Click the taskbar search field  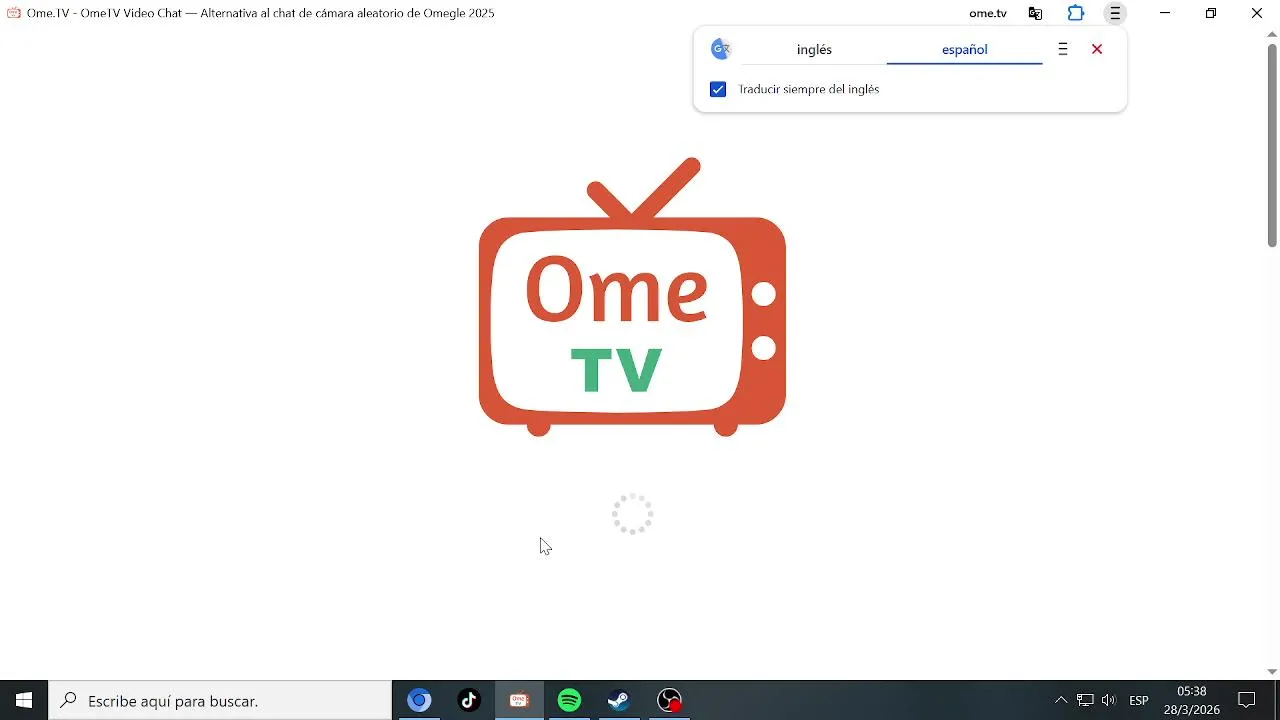point(220,701)
